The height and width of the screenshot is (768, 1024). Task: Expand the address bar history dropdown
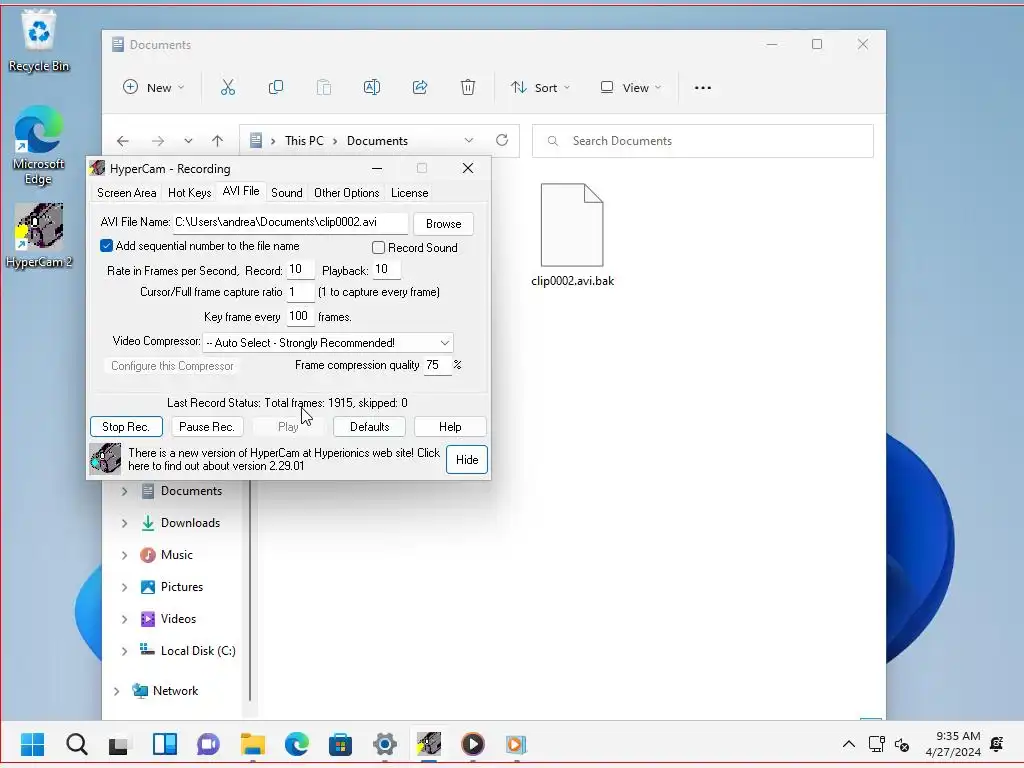[x=468, y=140]
